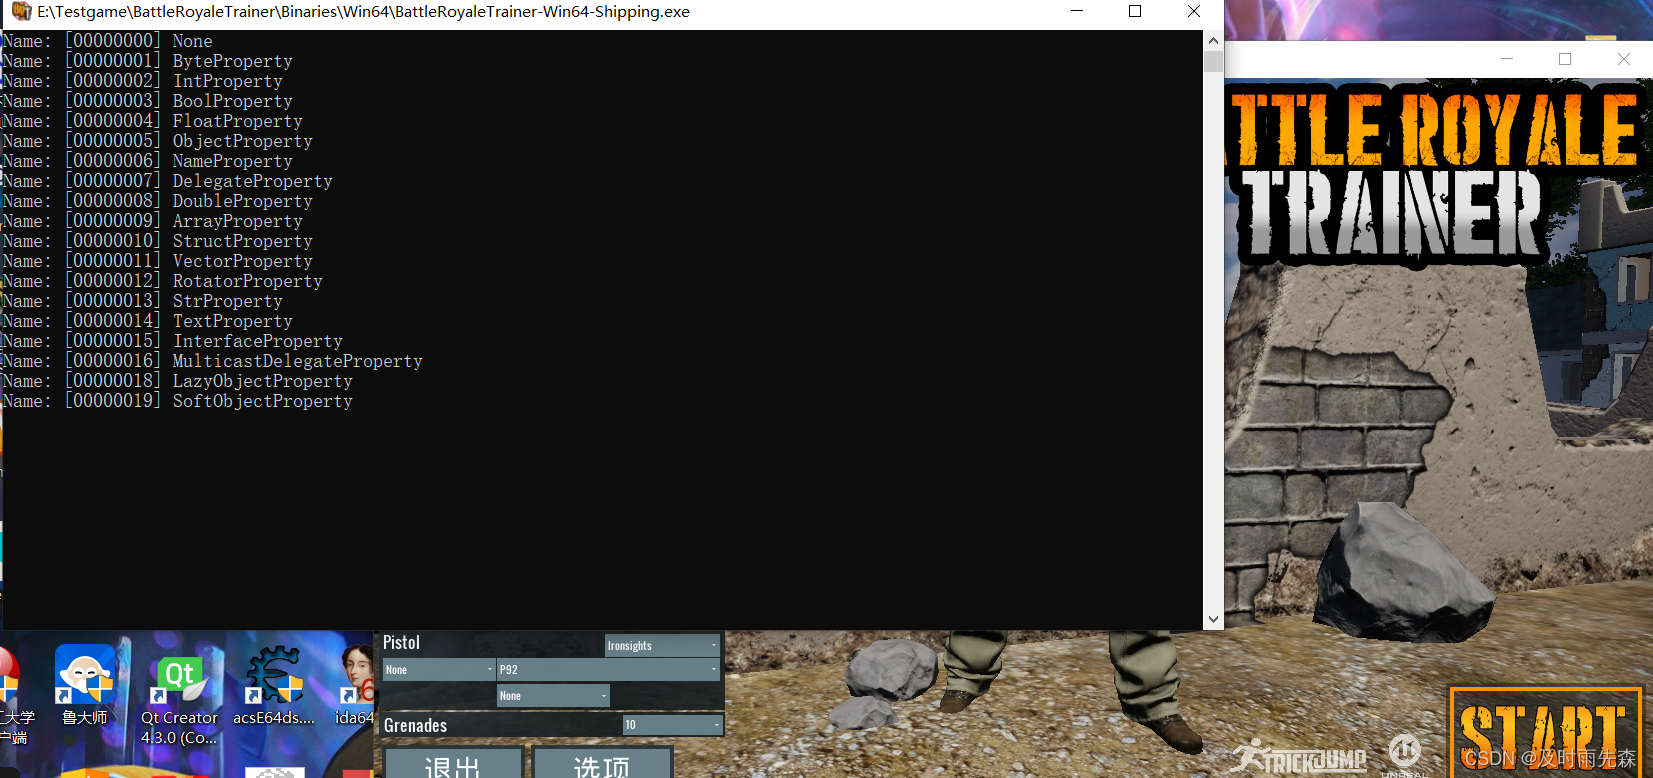
Task: Click the DelegateProperty console entry
Action: click(x=168, y=181)
